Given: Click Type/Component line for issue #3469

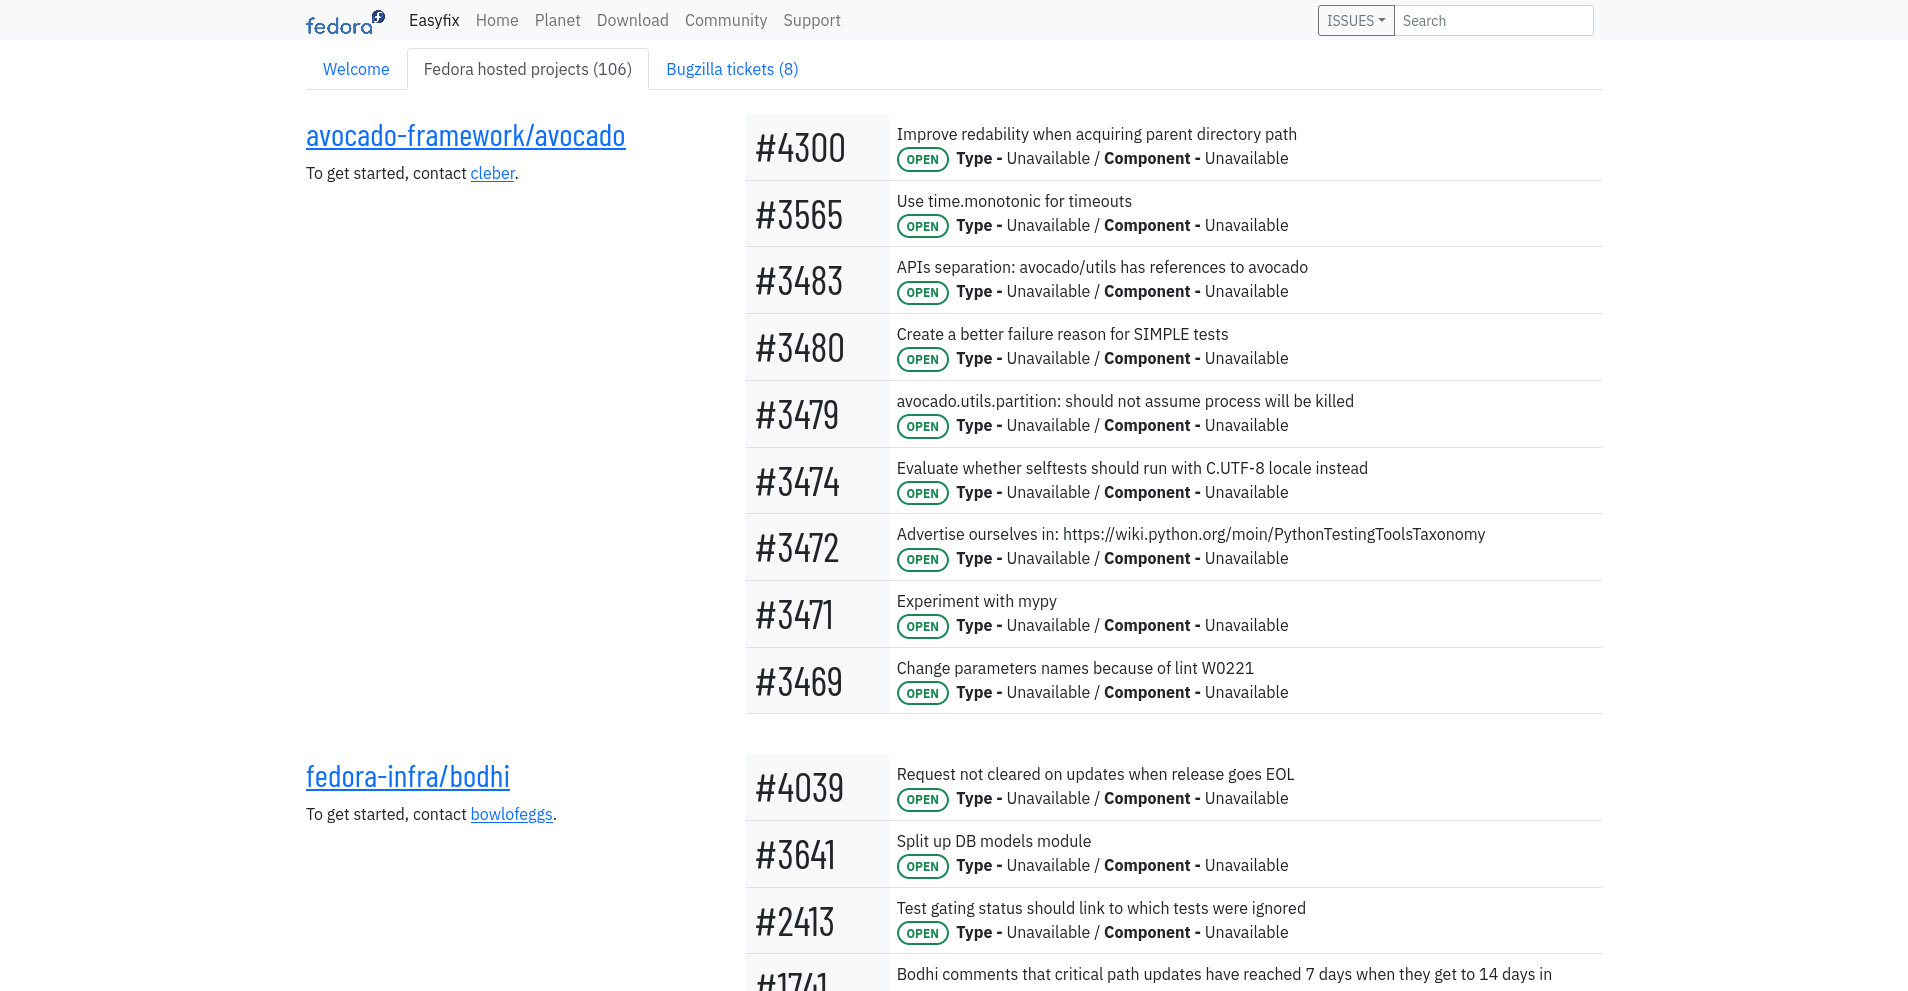Looking at the screenshot, I should (1122, 692).
